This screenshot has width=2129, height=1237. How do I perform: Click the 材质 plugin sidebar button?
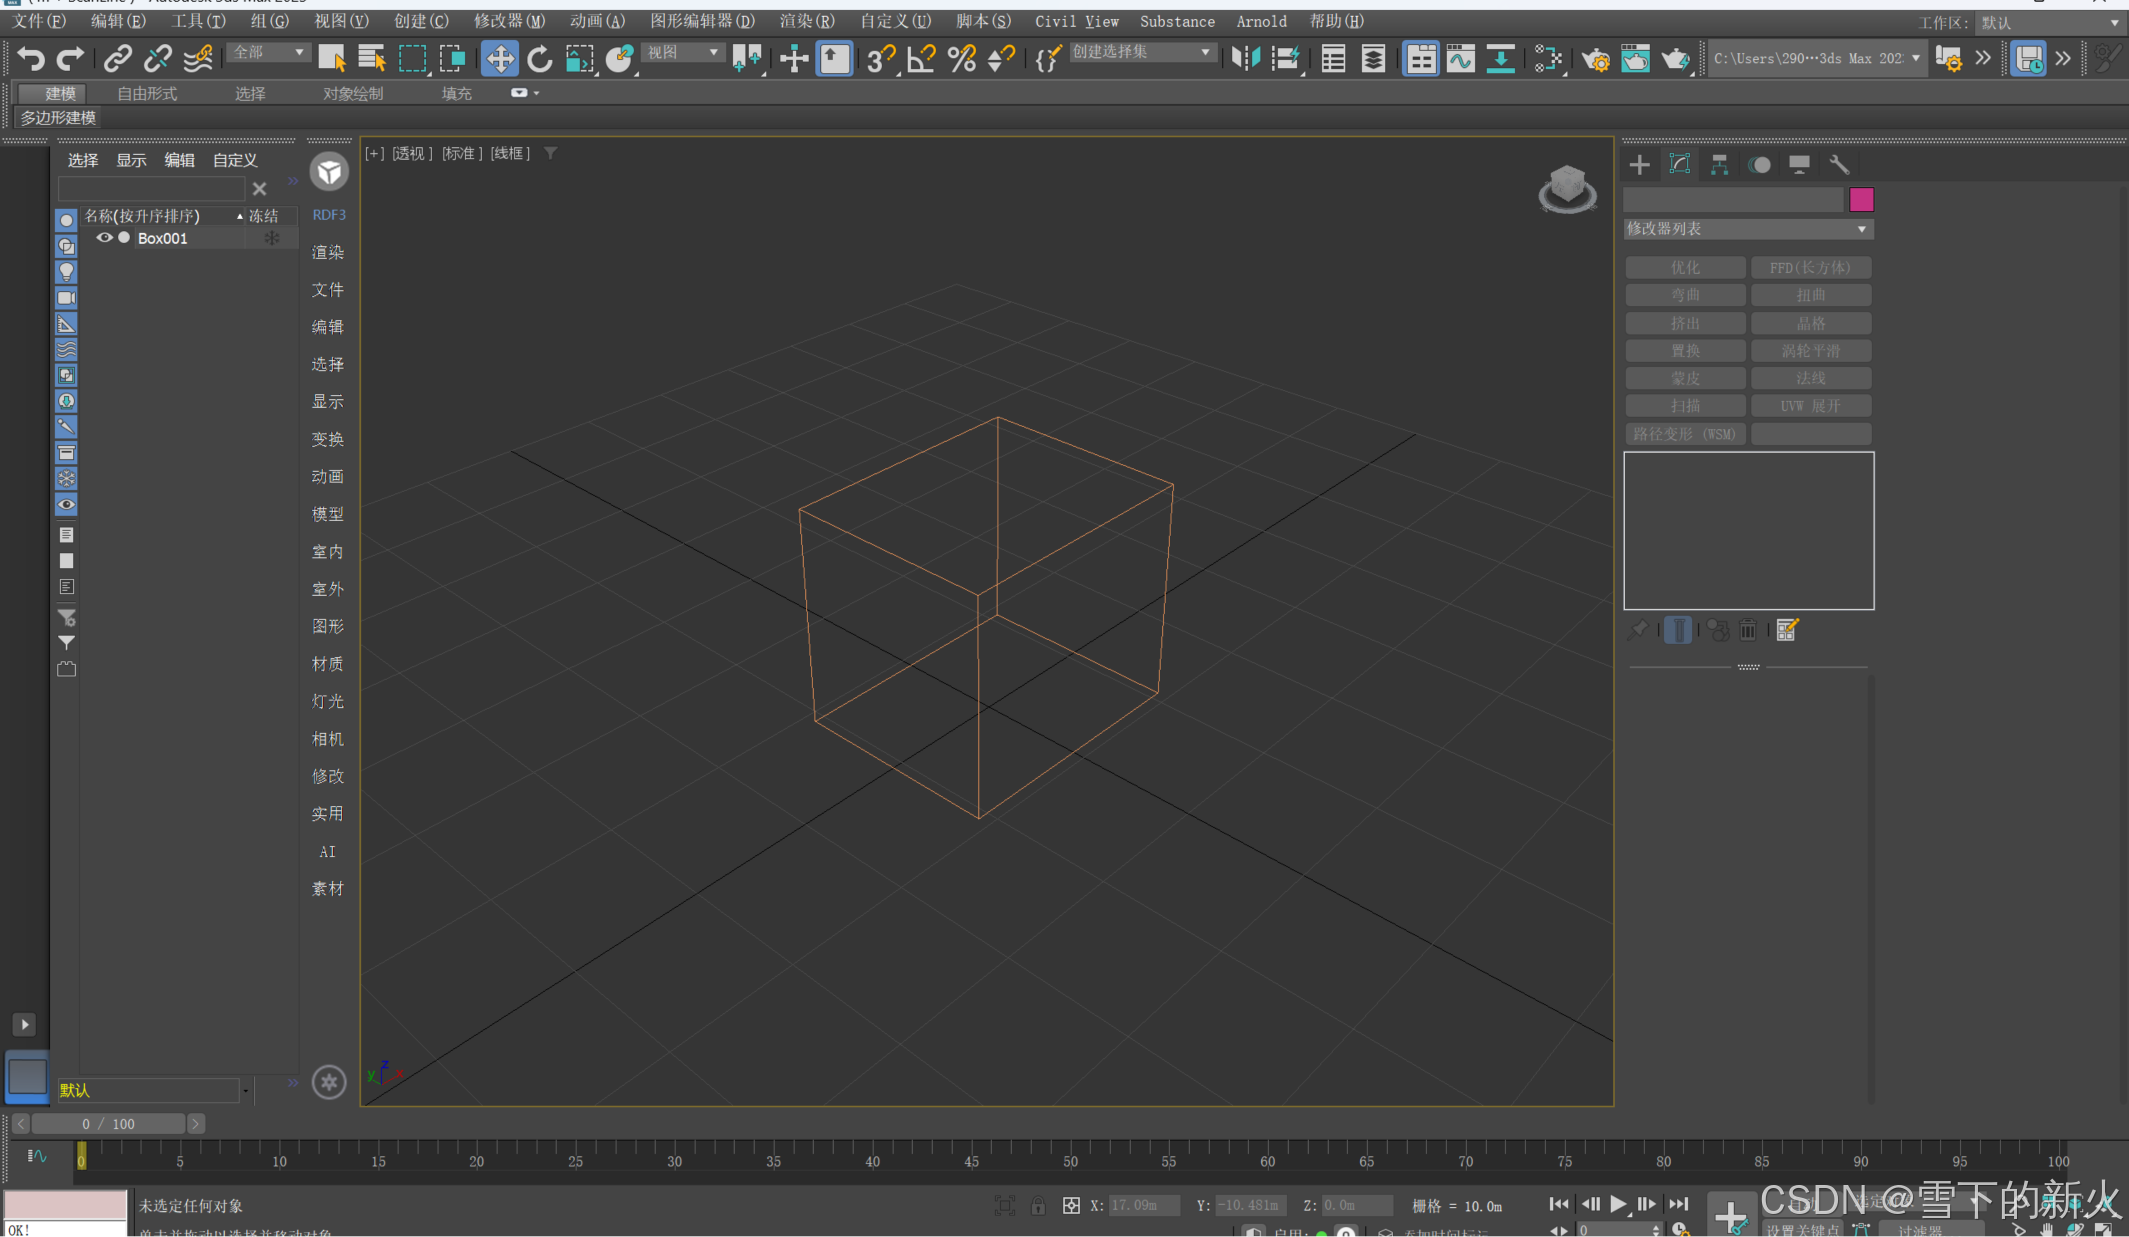(x=328, y=664)
